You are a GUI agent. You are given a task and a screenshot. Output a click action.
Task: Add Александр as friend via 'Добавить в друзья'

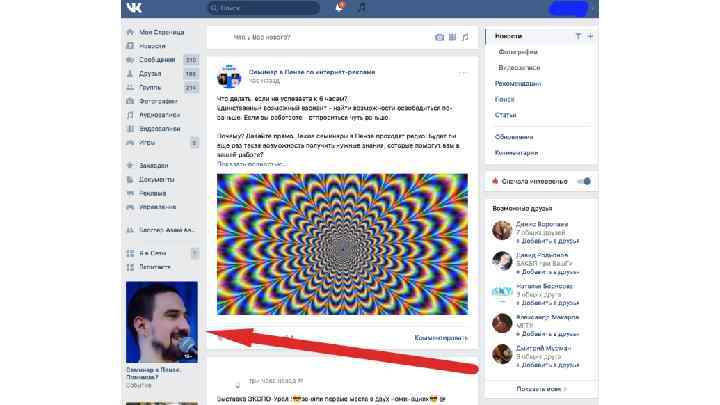[548, 334]
